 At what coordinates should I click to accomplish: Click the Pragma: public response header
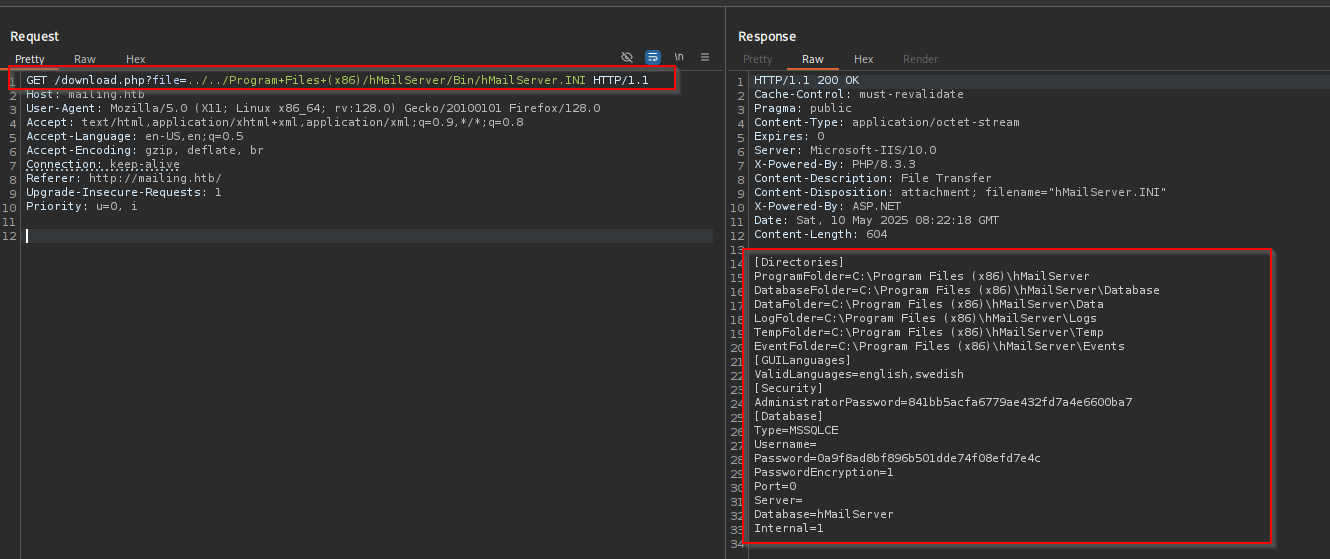click(x=803, y=108)
